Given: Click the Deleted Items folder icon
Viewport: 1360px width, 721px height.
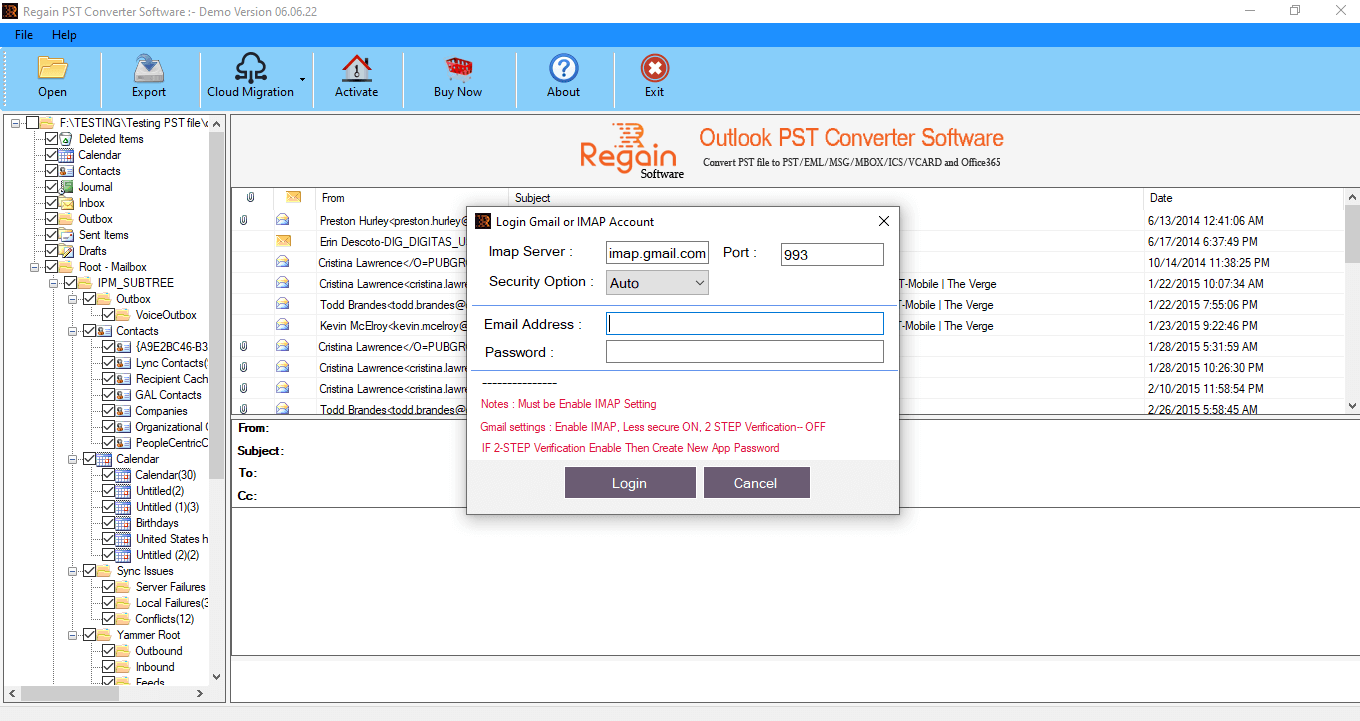Looking at the screenshot, I should click(67, 139).
